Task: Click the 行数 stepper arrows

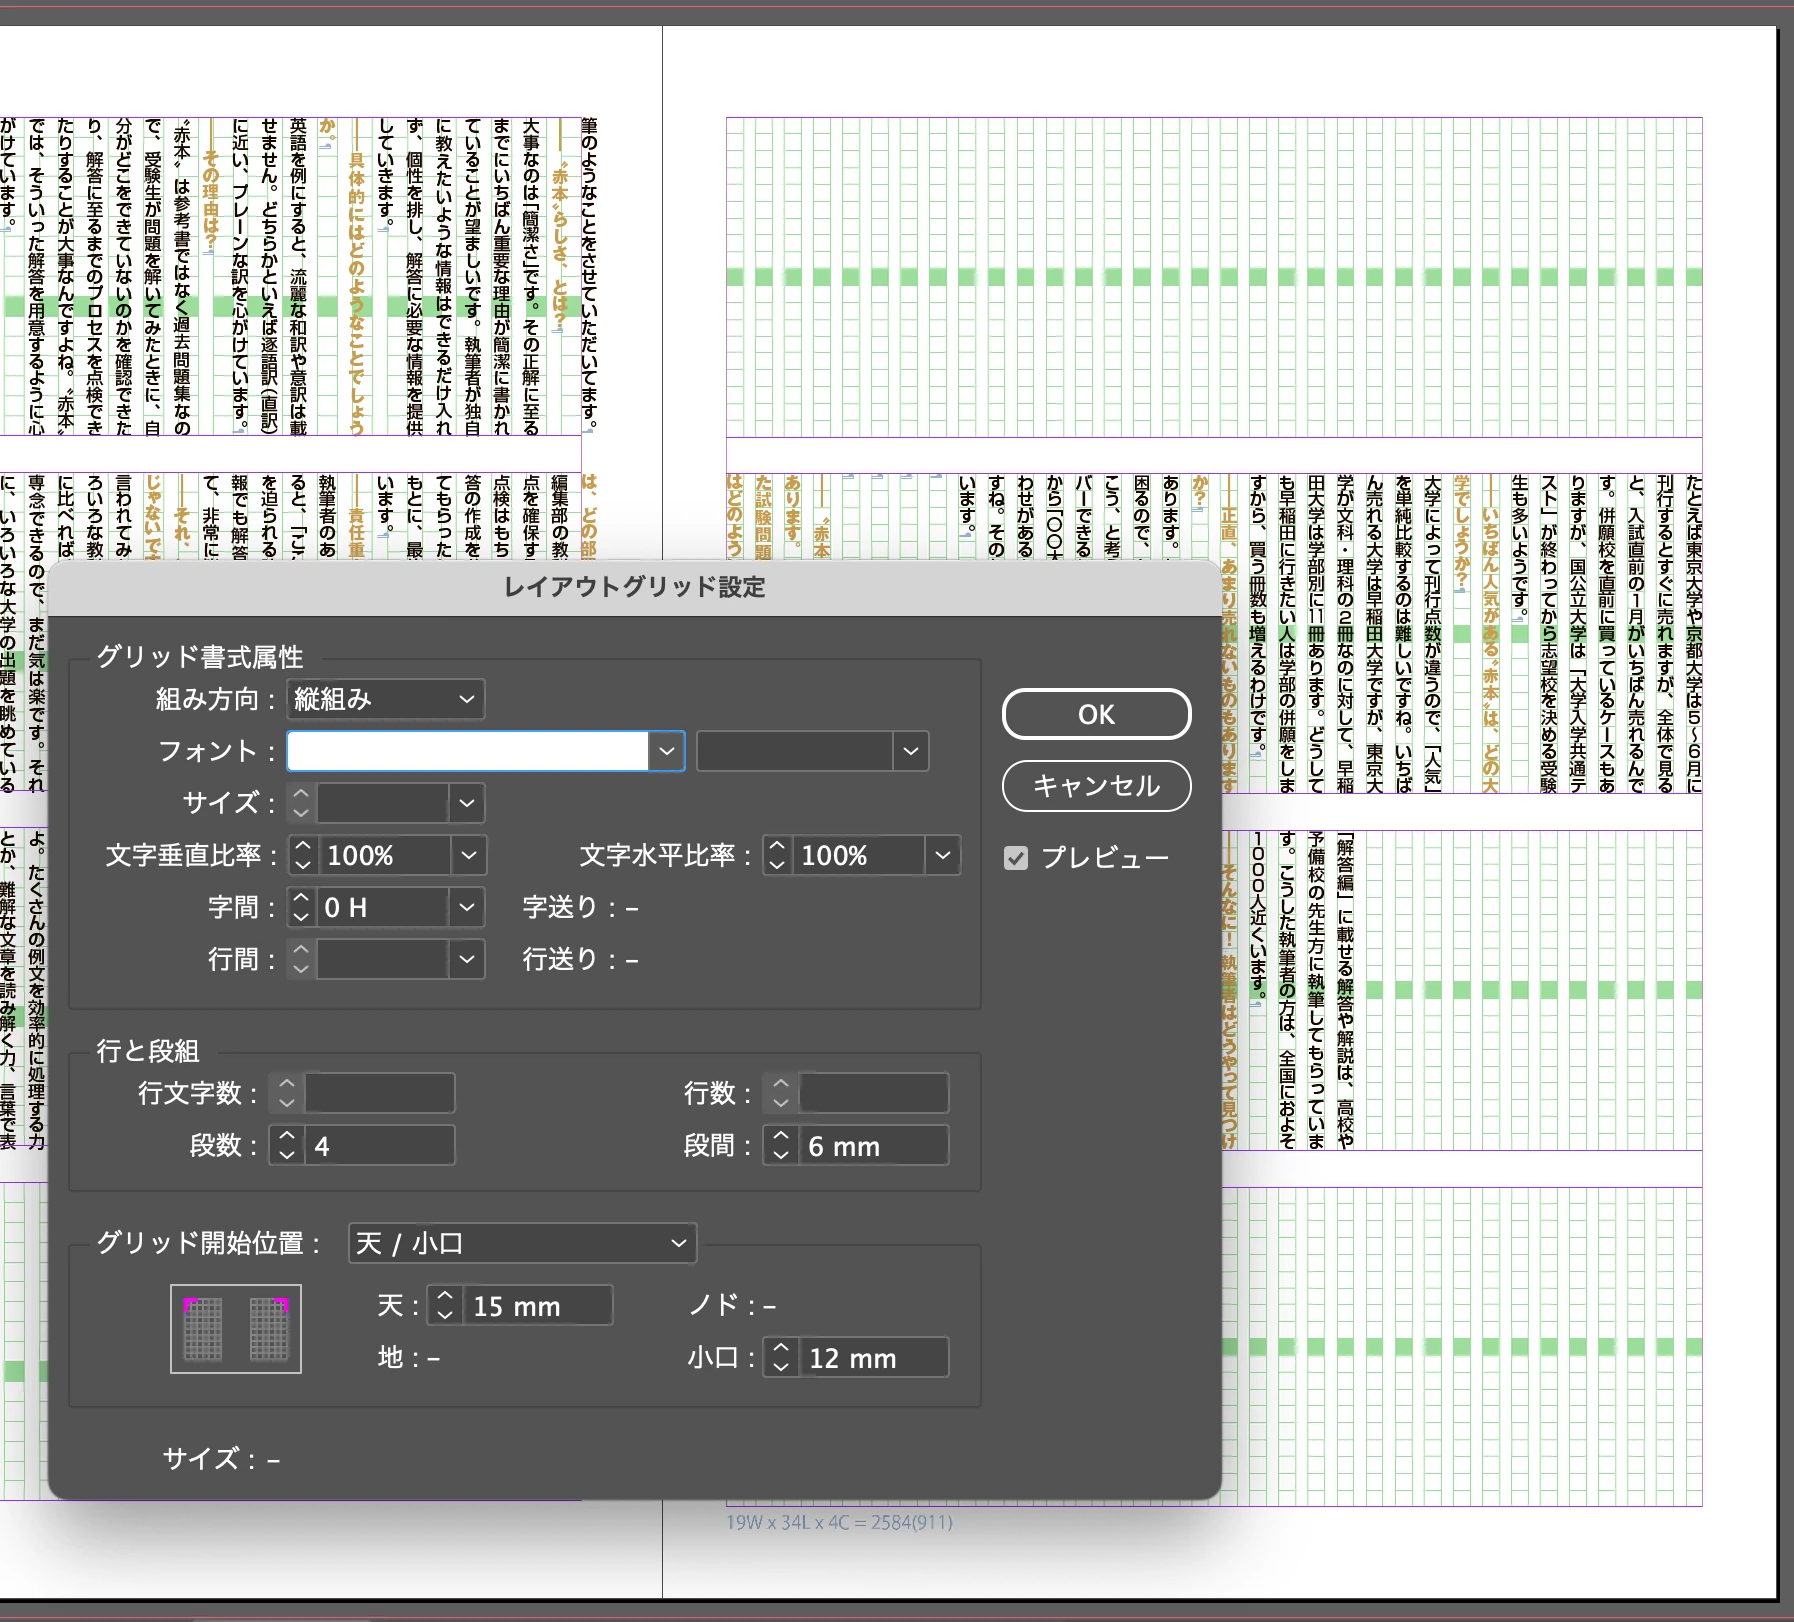Action: click(781, 1093)
